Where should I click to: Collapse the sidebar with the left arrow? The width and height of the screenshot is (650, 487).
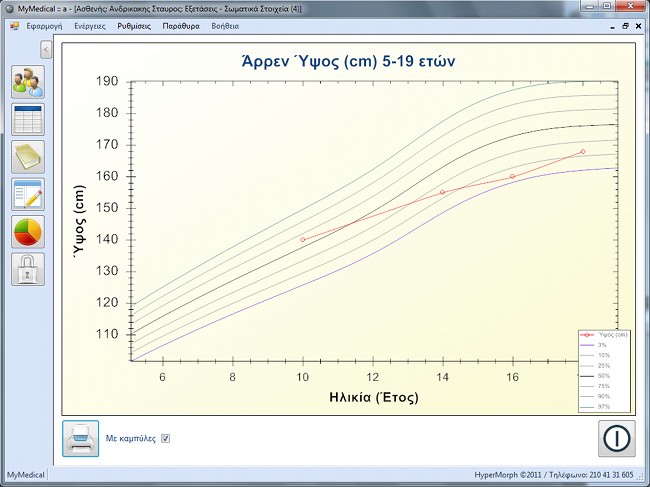pyautogui.click(x=46, y=49)
